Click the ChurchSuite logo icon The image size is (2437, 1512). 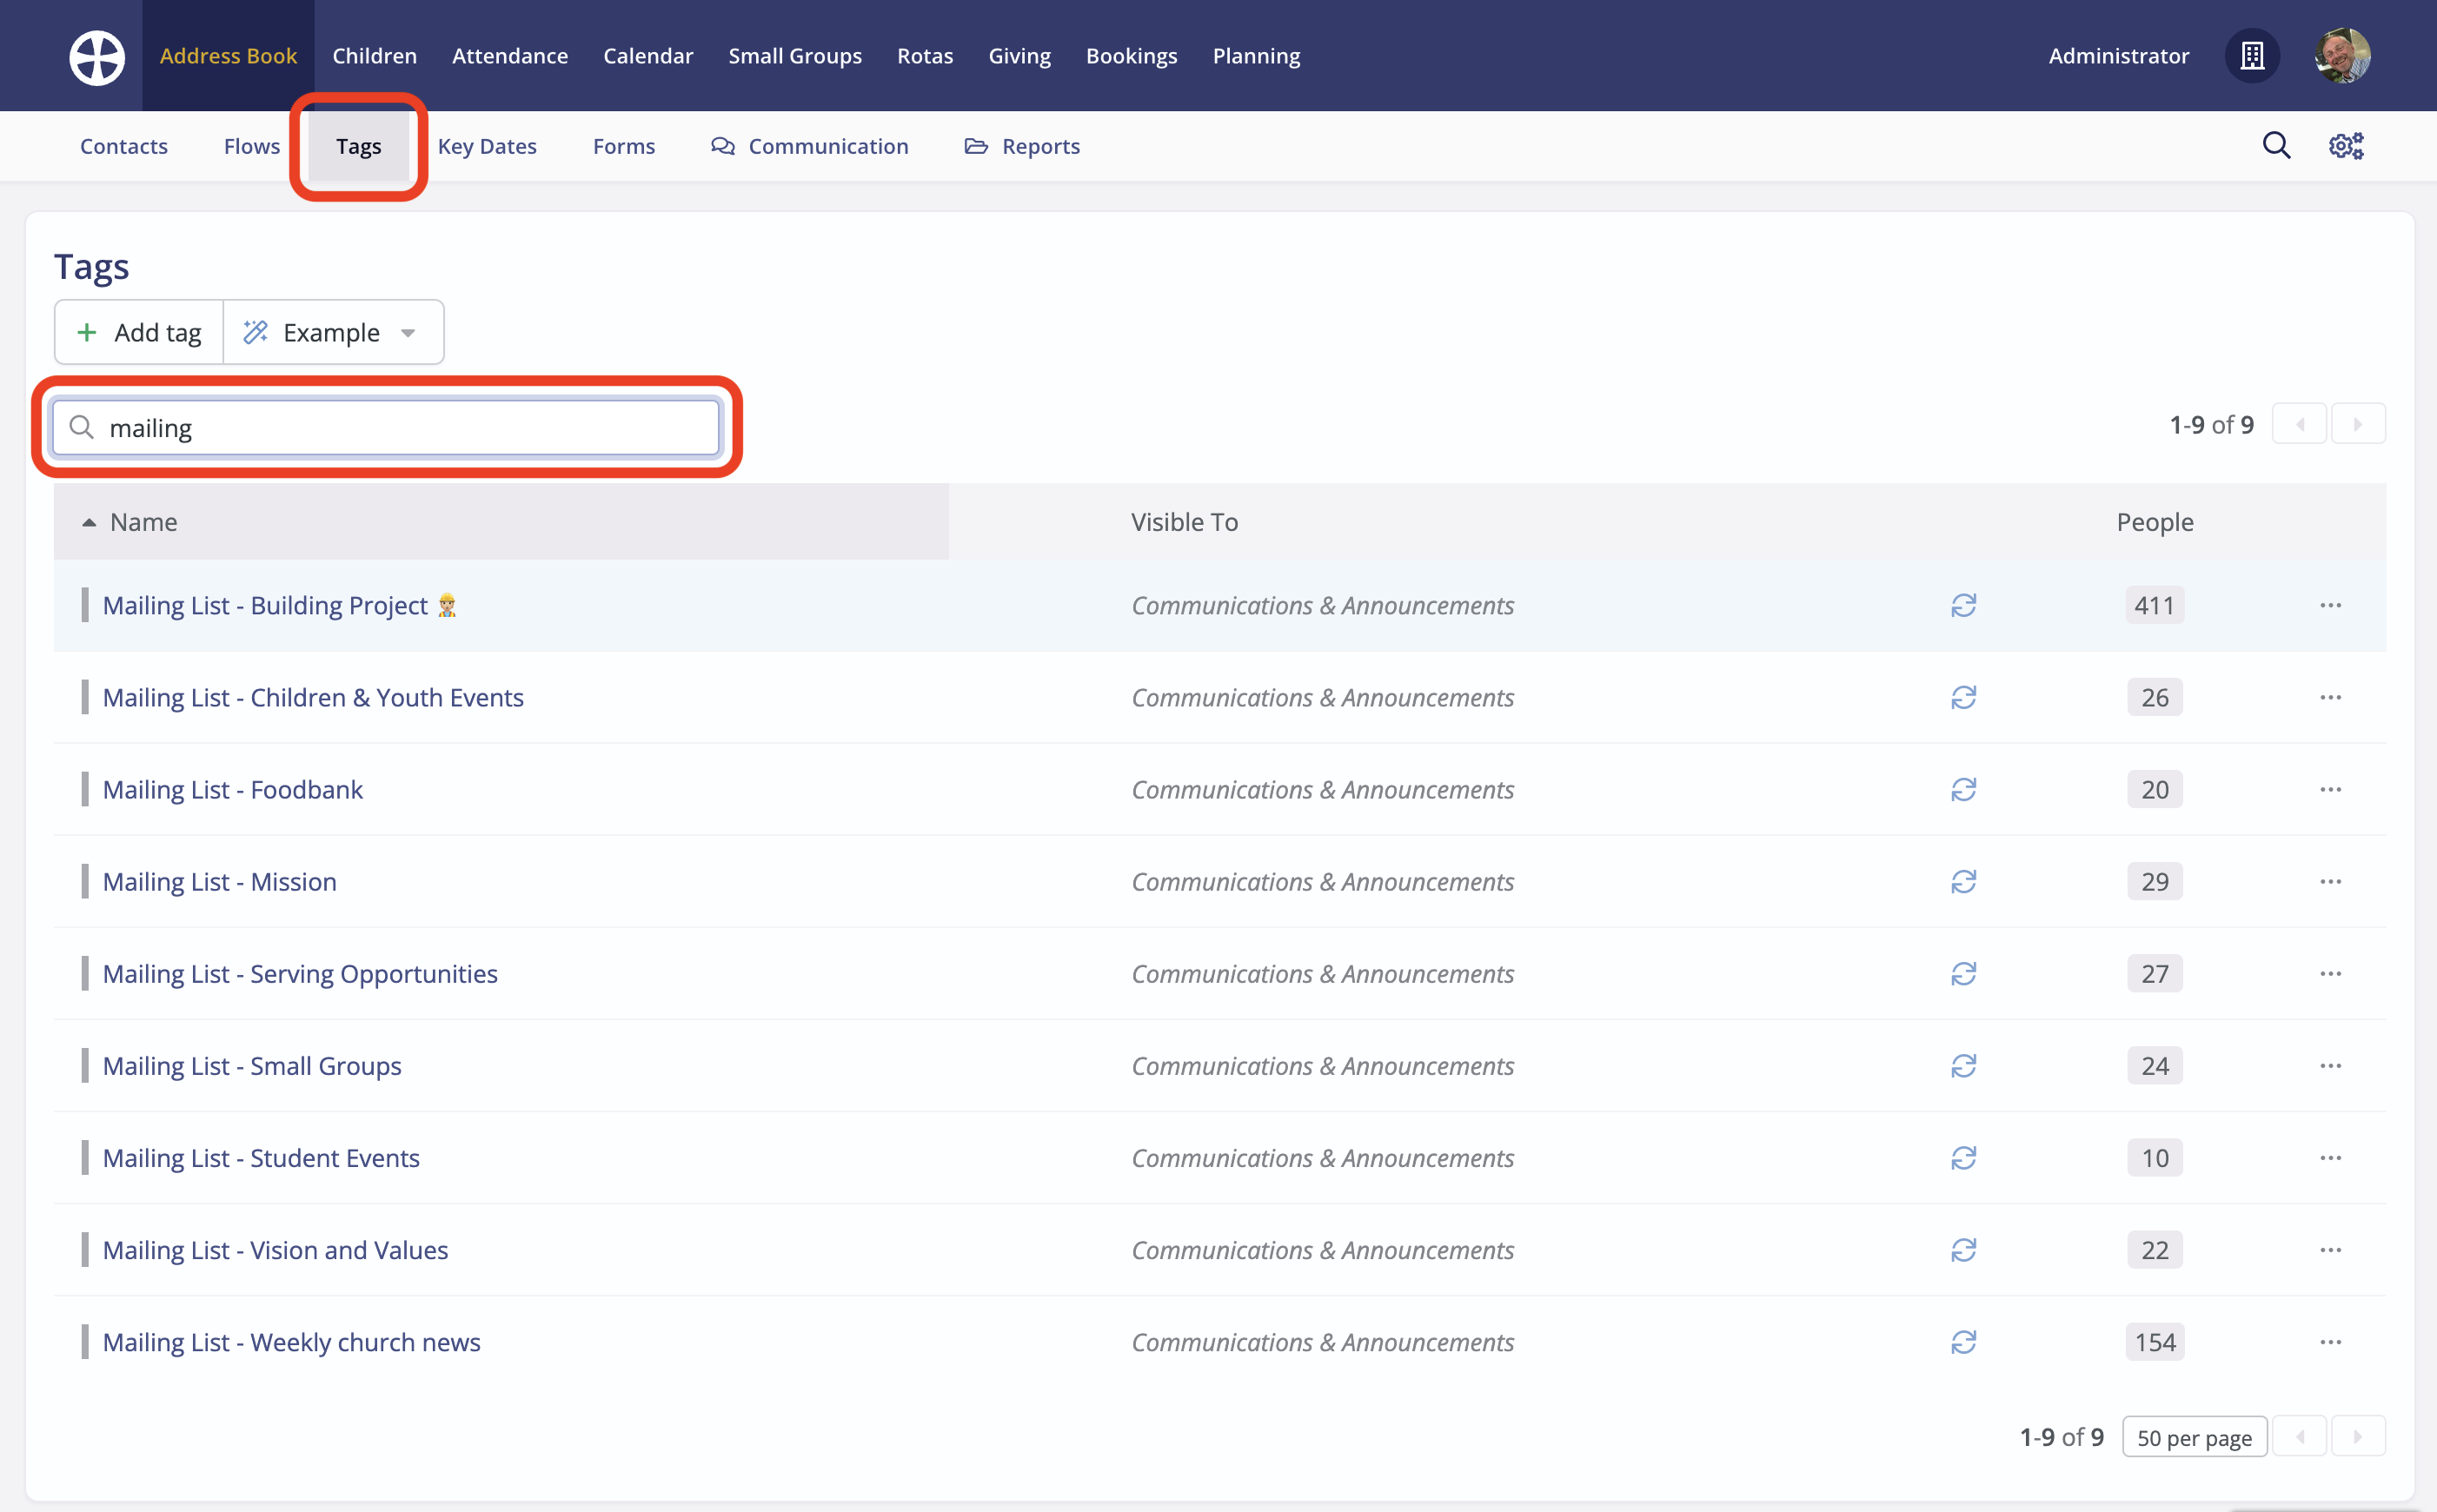(97, 57)
